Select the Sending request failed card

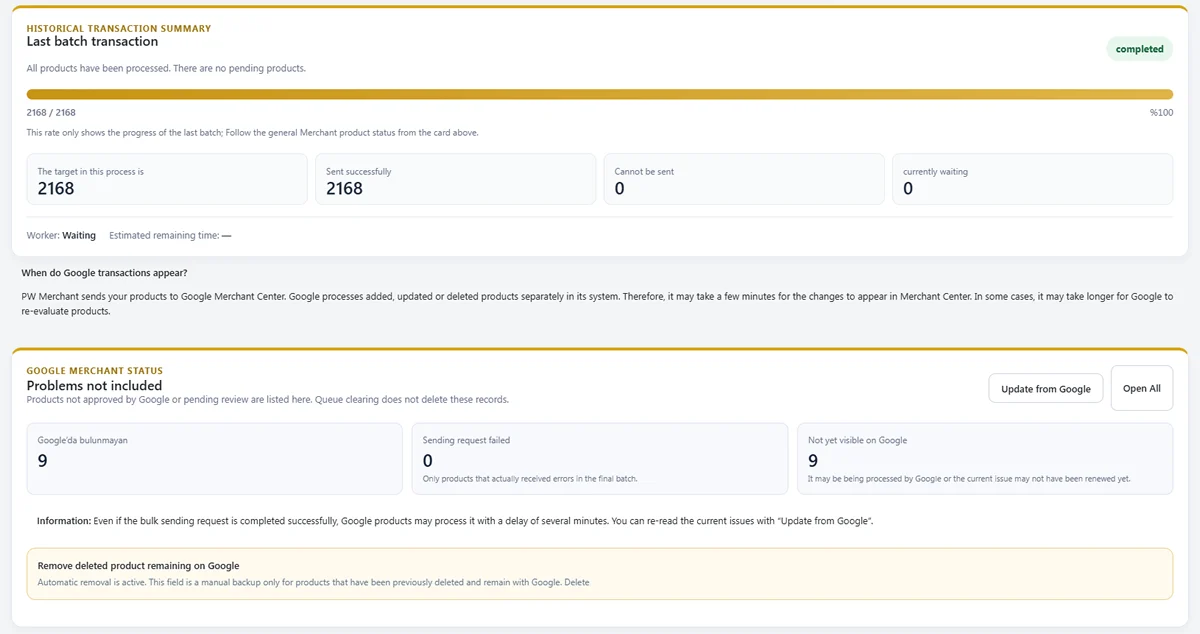pos(600,459)
